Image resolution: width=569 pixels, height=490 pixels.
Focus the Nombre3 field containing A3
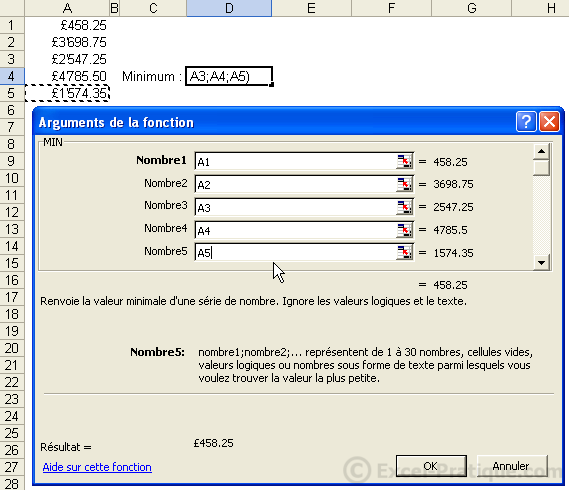click(295, 207)
